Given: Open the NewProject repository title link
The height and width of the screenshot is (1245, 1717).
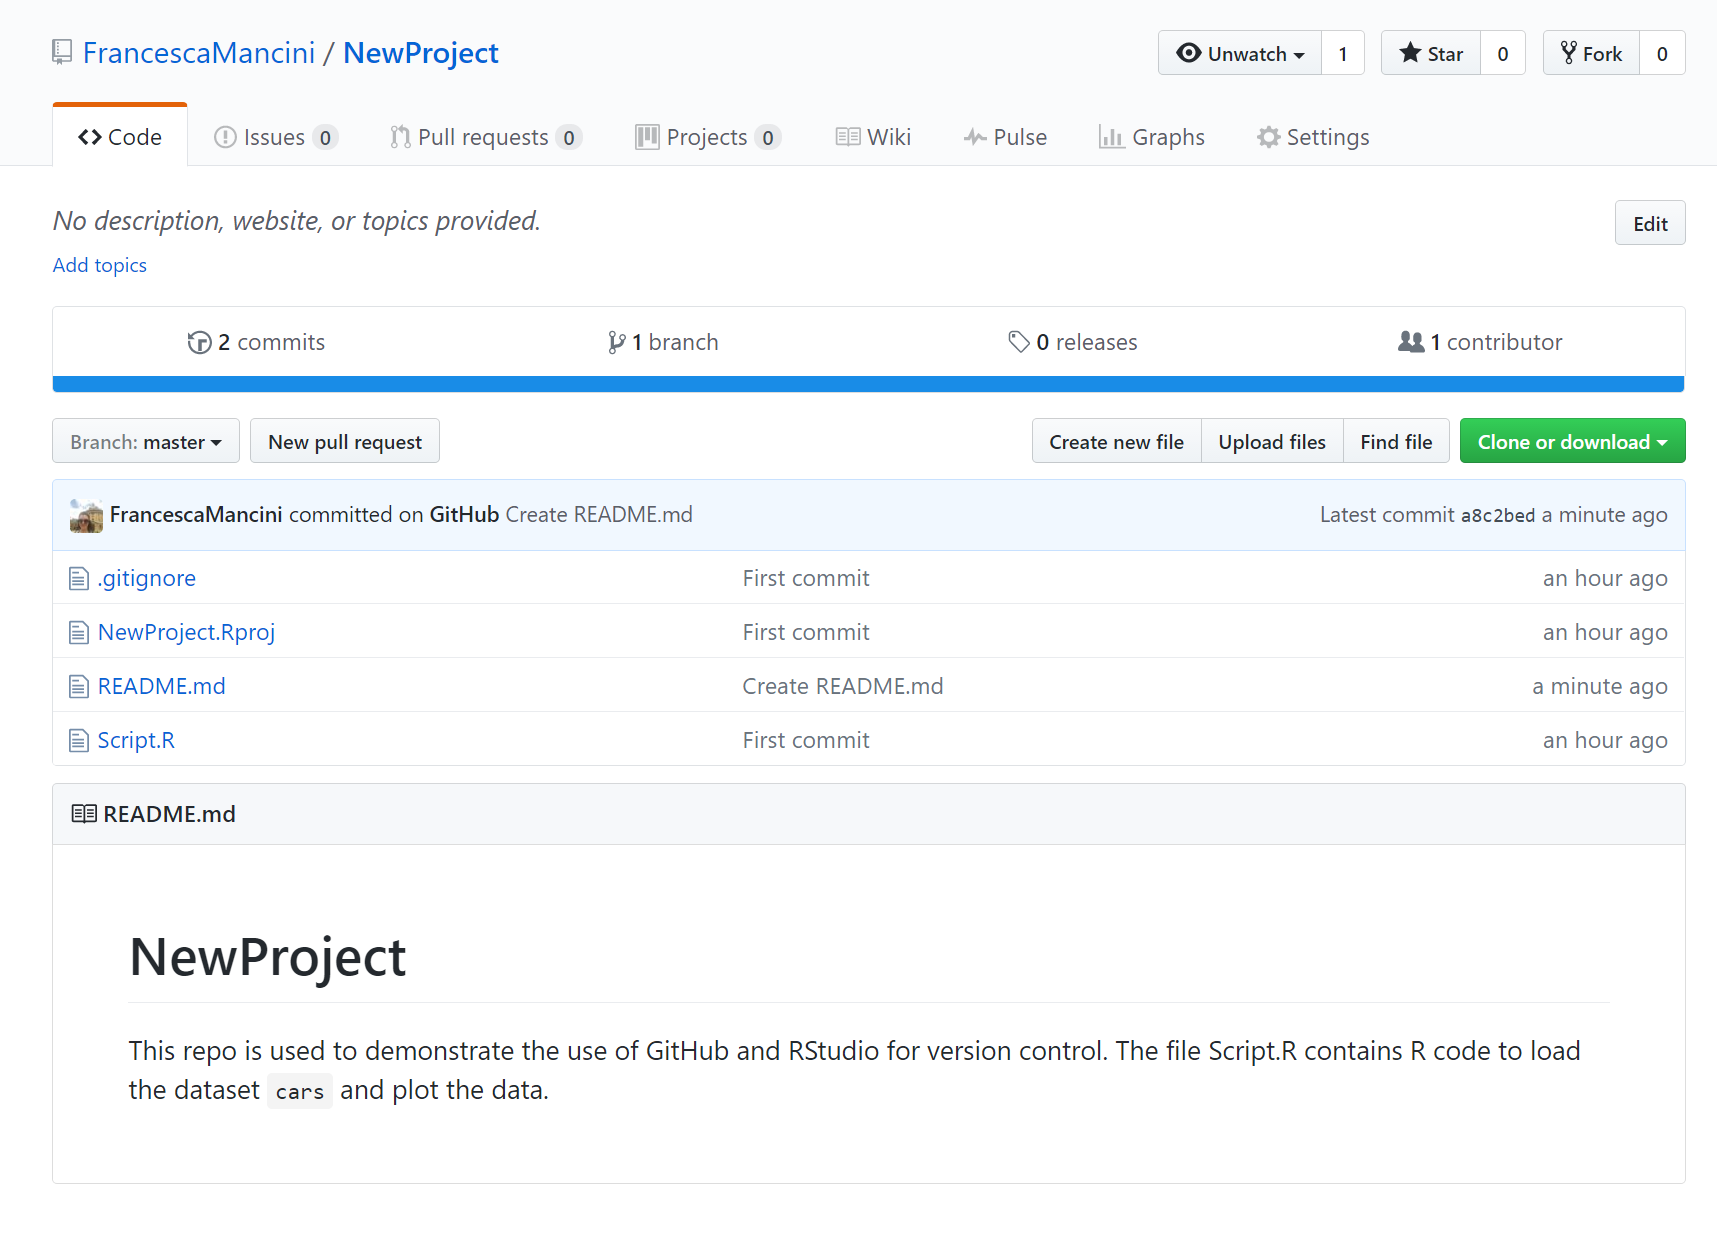Looking at the screenshot, I should 421,52.
